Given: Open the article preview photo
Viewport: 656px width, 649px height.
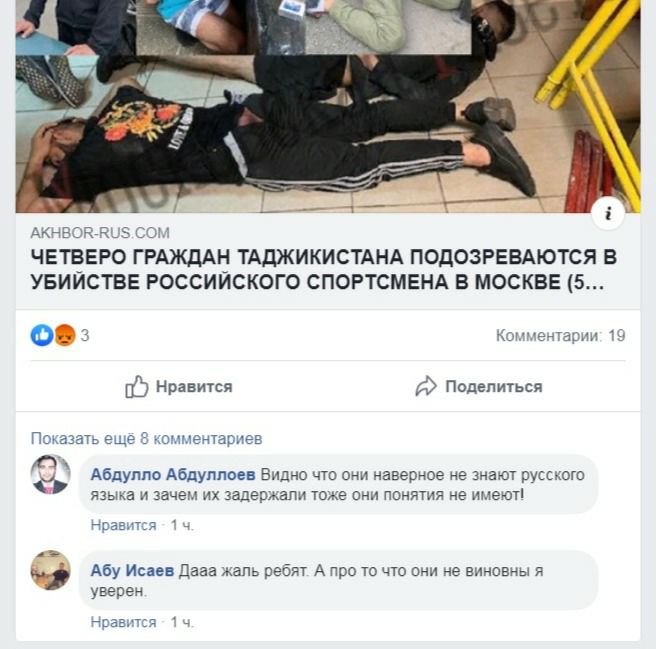Looking at the screenshot, I should (x=328, y=106).
